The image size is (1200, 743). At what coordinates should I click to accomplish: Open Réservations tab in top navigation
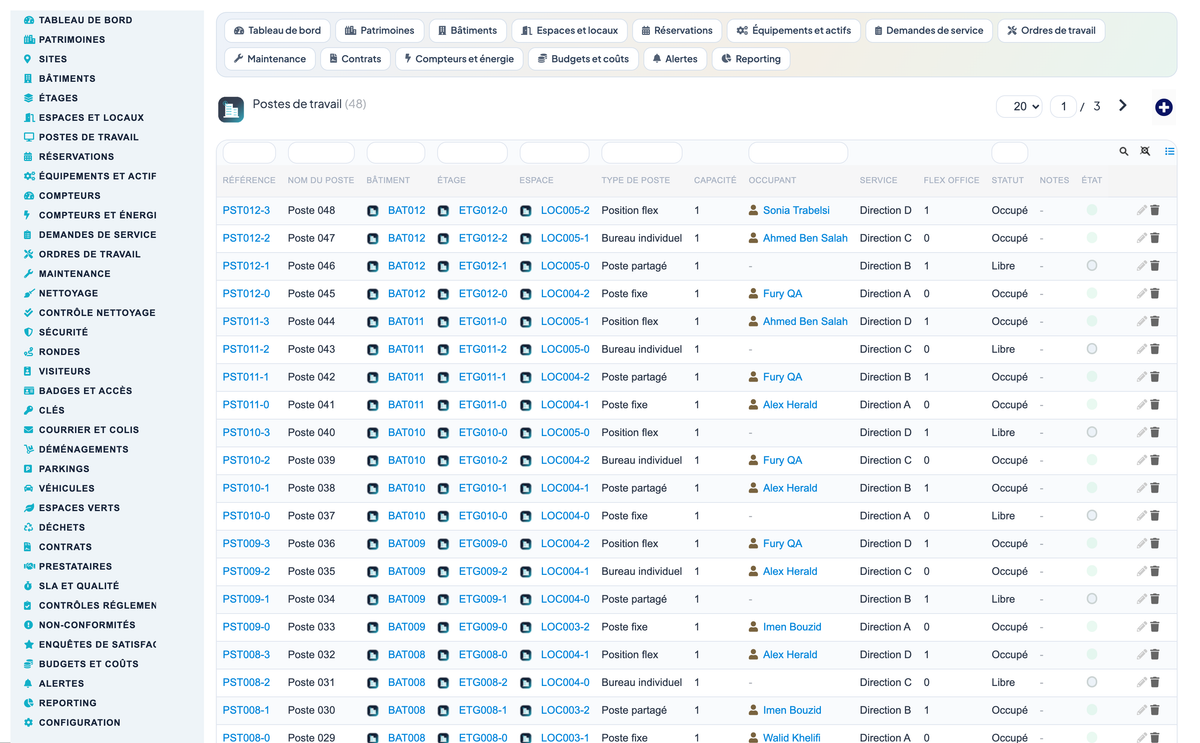point(677,31)
